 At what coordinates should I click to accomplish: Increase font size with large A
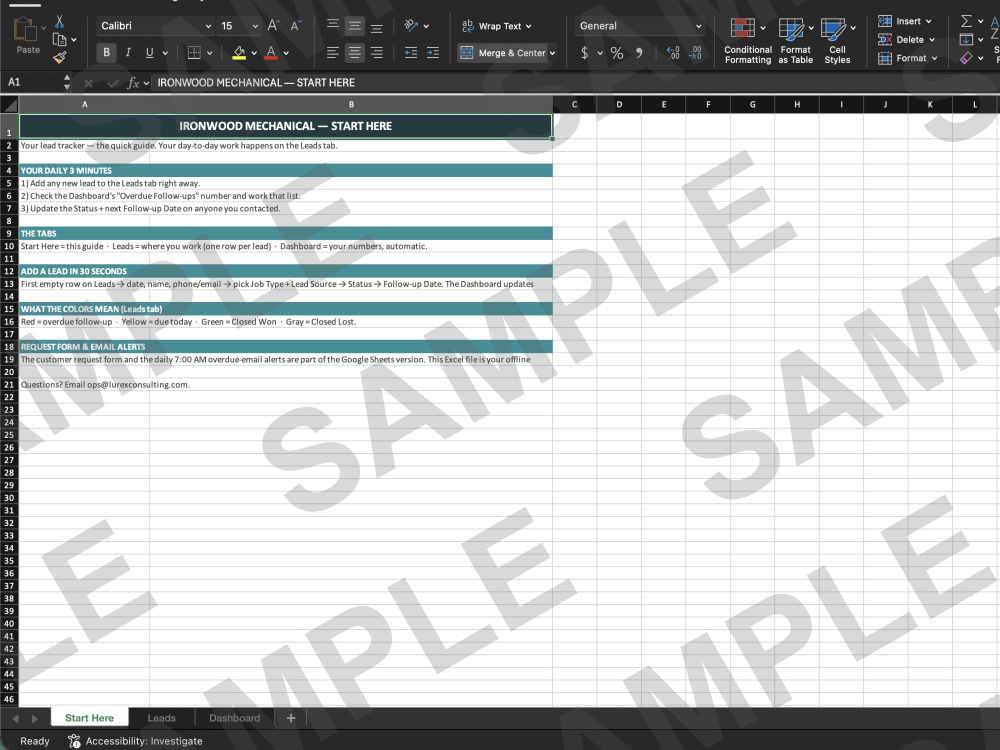coord(274,26)
